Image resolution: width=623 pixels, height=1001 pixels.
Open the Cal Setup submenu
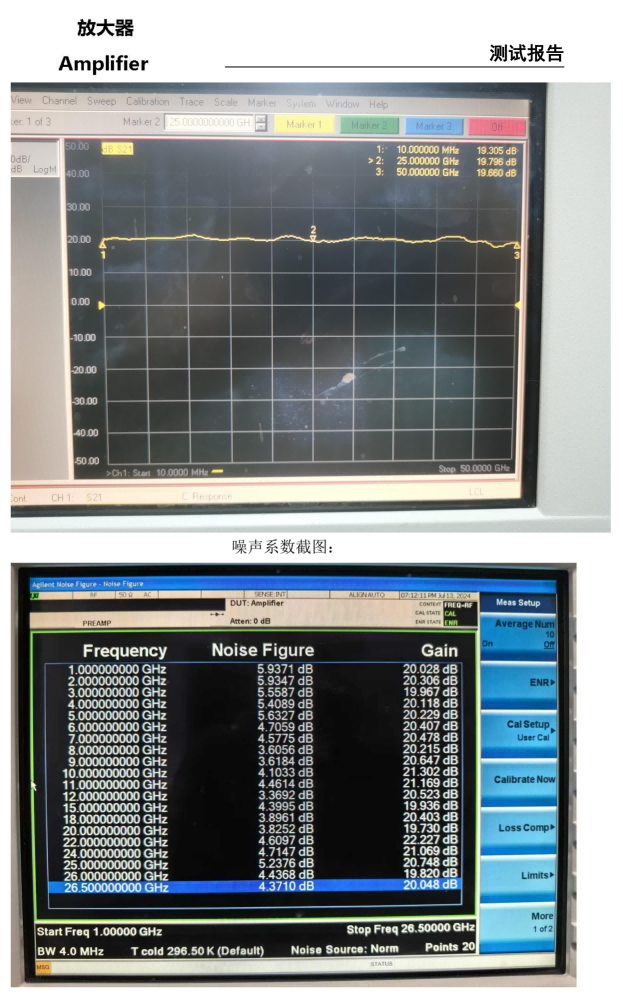pos(518,730)
